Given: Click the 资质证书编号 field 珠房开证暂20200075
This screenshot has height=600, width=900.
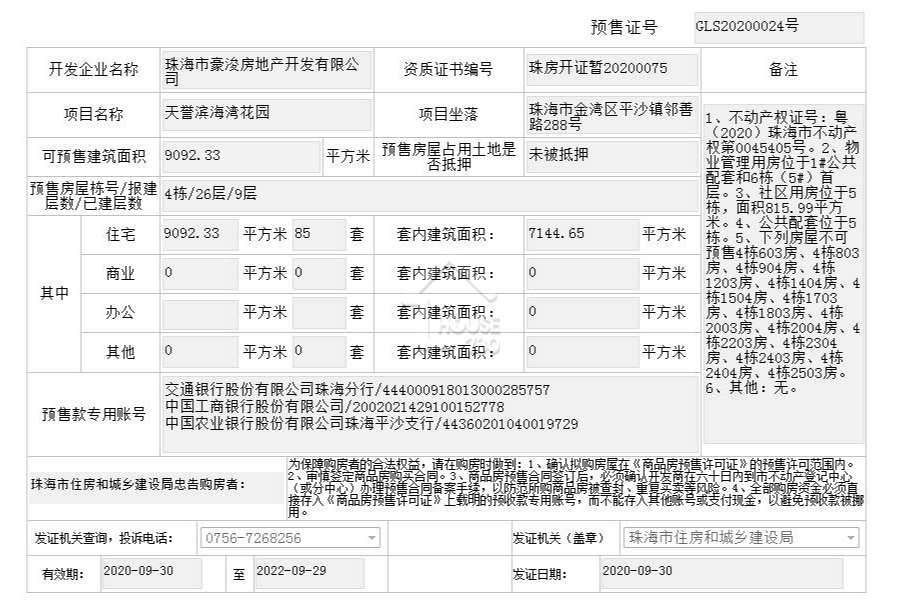Looking at the screenshot, I should [x=611, y=69].
